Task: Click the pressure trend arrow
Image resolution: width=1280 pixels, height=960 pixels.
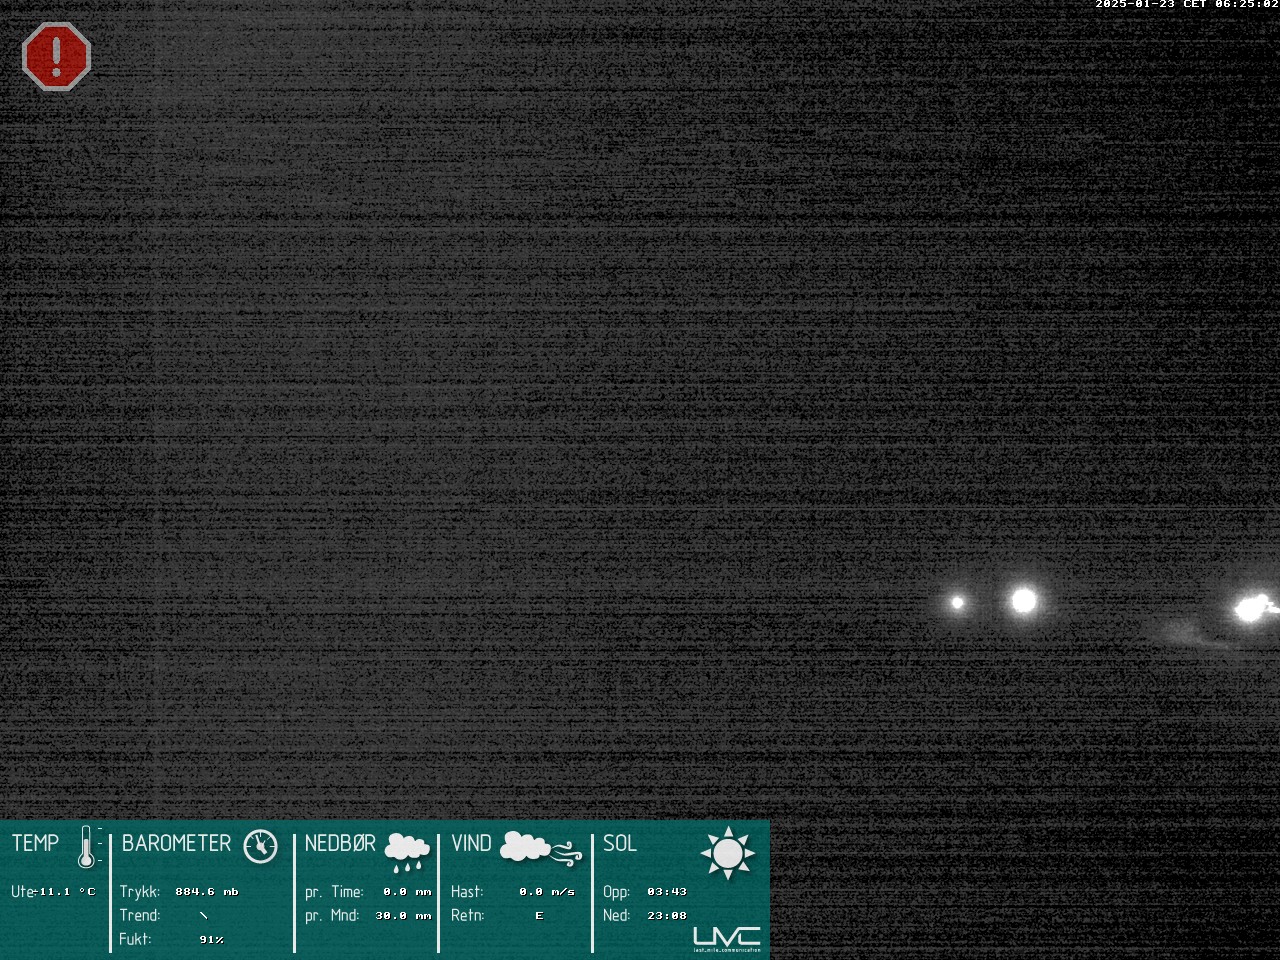Action: pyautogui.click(x=204, y=915)
